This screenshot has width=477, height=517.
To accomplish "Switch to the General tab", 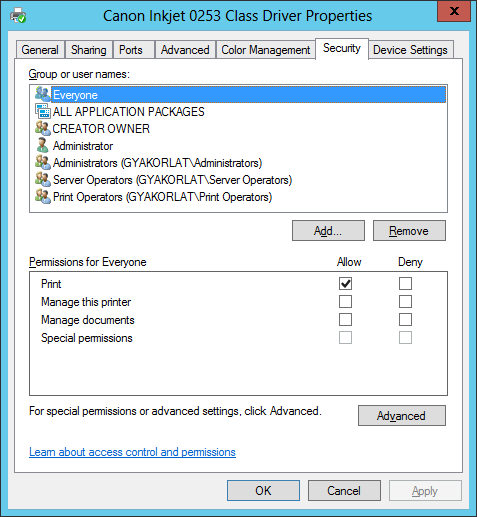I will (x=40, y=50).
